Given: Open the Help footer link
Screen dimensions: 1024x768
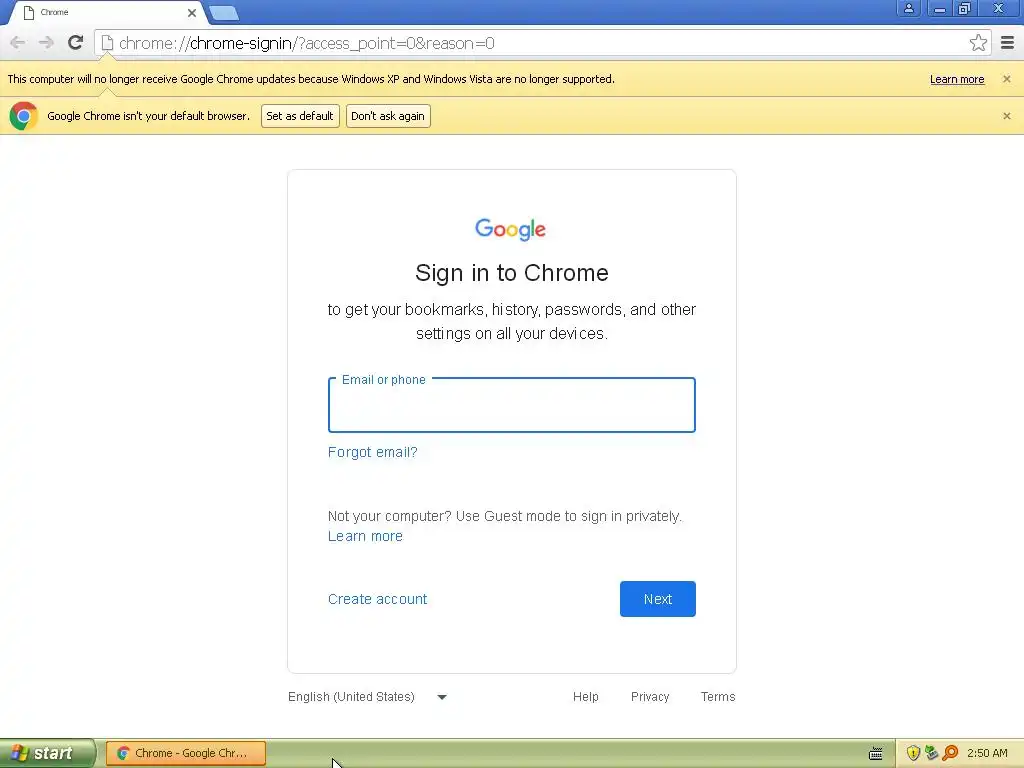Looking at the screenshot, I should tap(586, 697).
